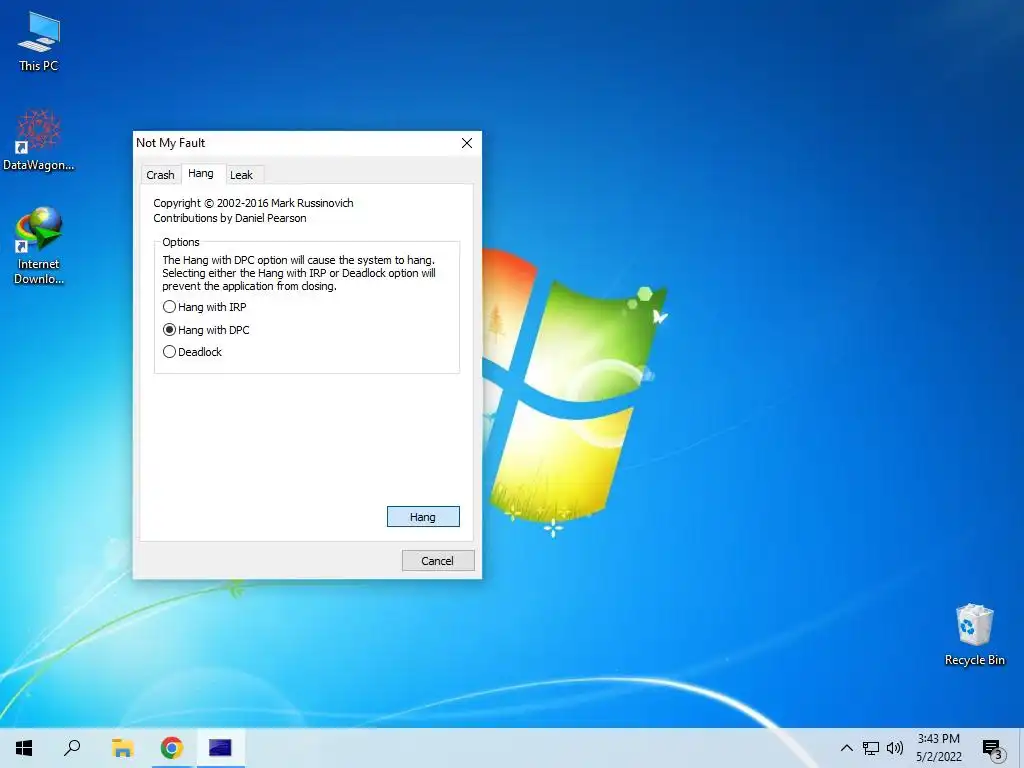
Task: Open File Explorer from the taskbar
Action: pyautogui.click(x=123, y=748)
